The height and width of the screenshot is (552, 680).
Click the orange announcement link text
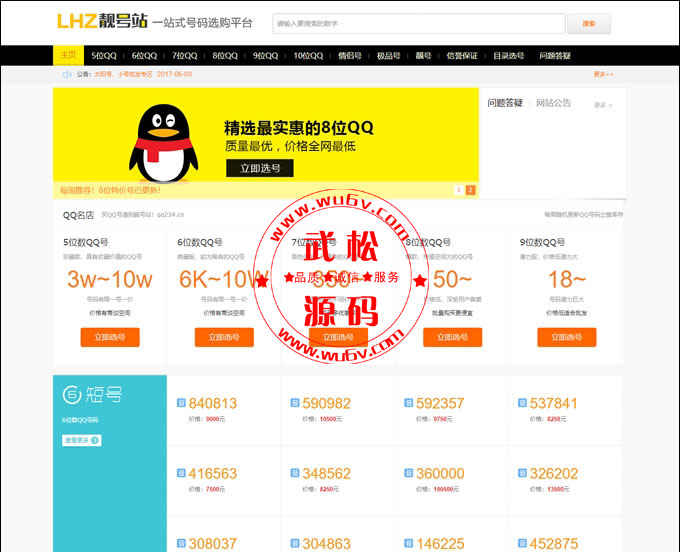(x=143, y=74)
